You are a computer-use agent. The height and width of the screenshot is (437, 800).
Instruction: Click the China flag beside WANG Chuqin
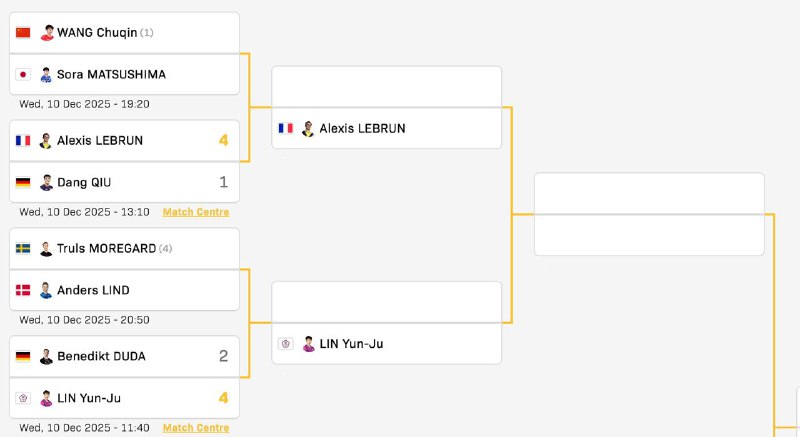pyautogui.click(x=23, y=33)
